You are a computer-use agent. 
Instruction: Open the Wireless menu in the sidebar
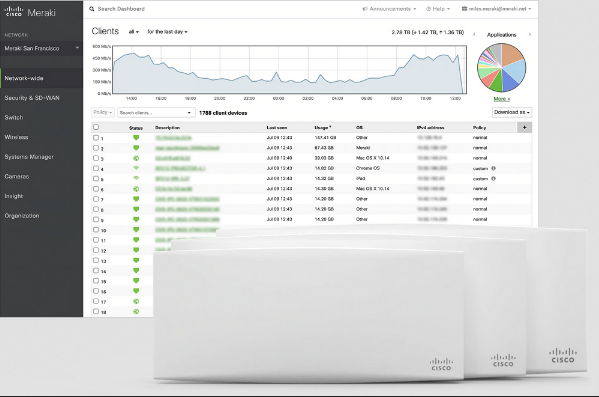[16, 137]
